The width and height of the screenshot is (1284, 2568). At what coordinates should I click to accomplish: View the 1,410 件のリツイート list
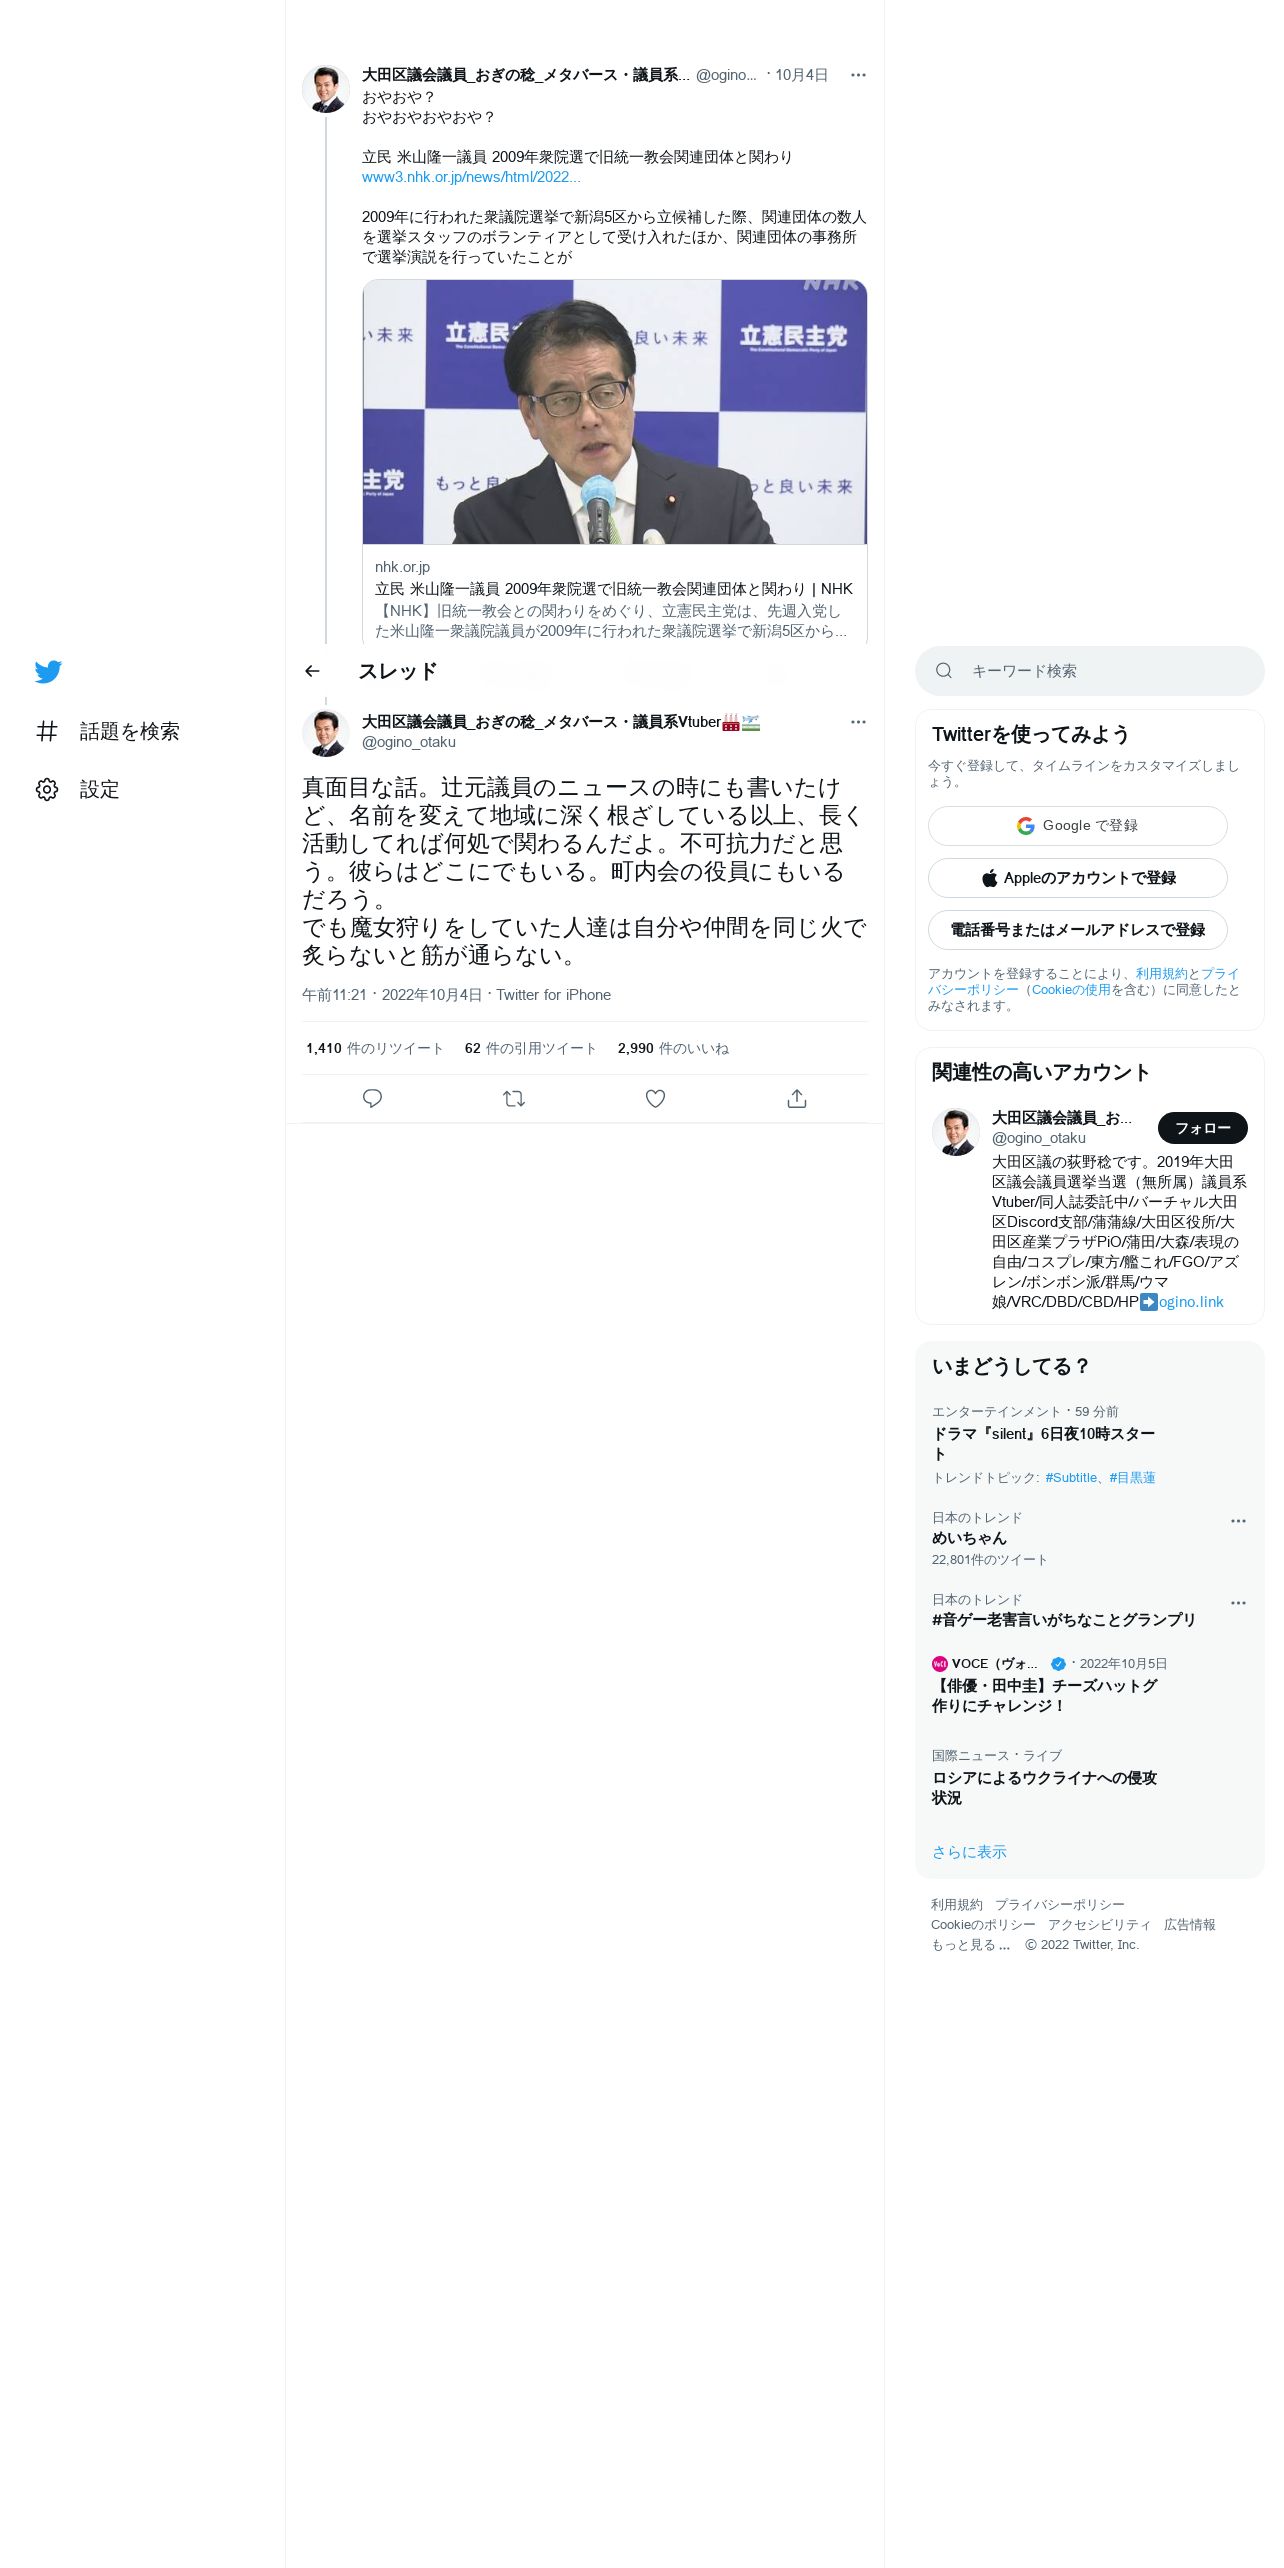point(375,1048)
